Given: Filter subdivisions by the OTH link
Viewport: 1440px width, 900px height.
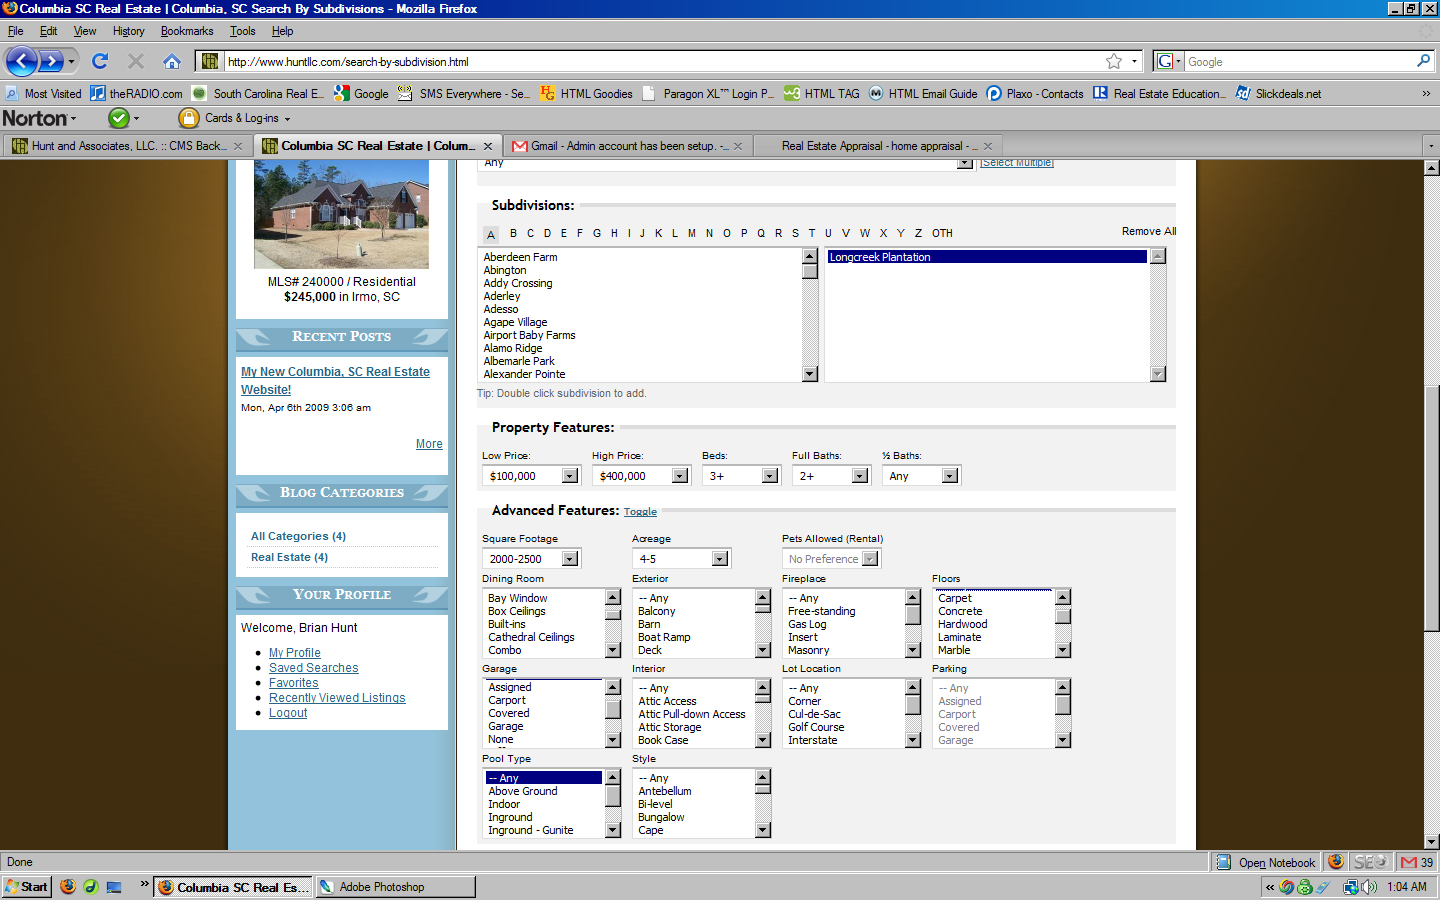Looking at the screenshot, I should point(942,233).
